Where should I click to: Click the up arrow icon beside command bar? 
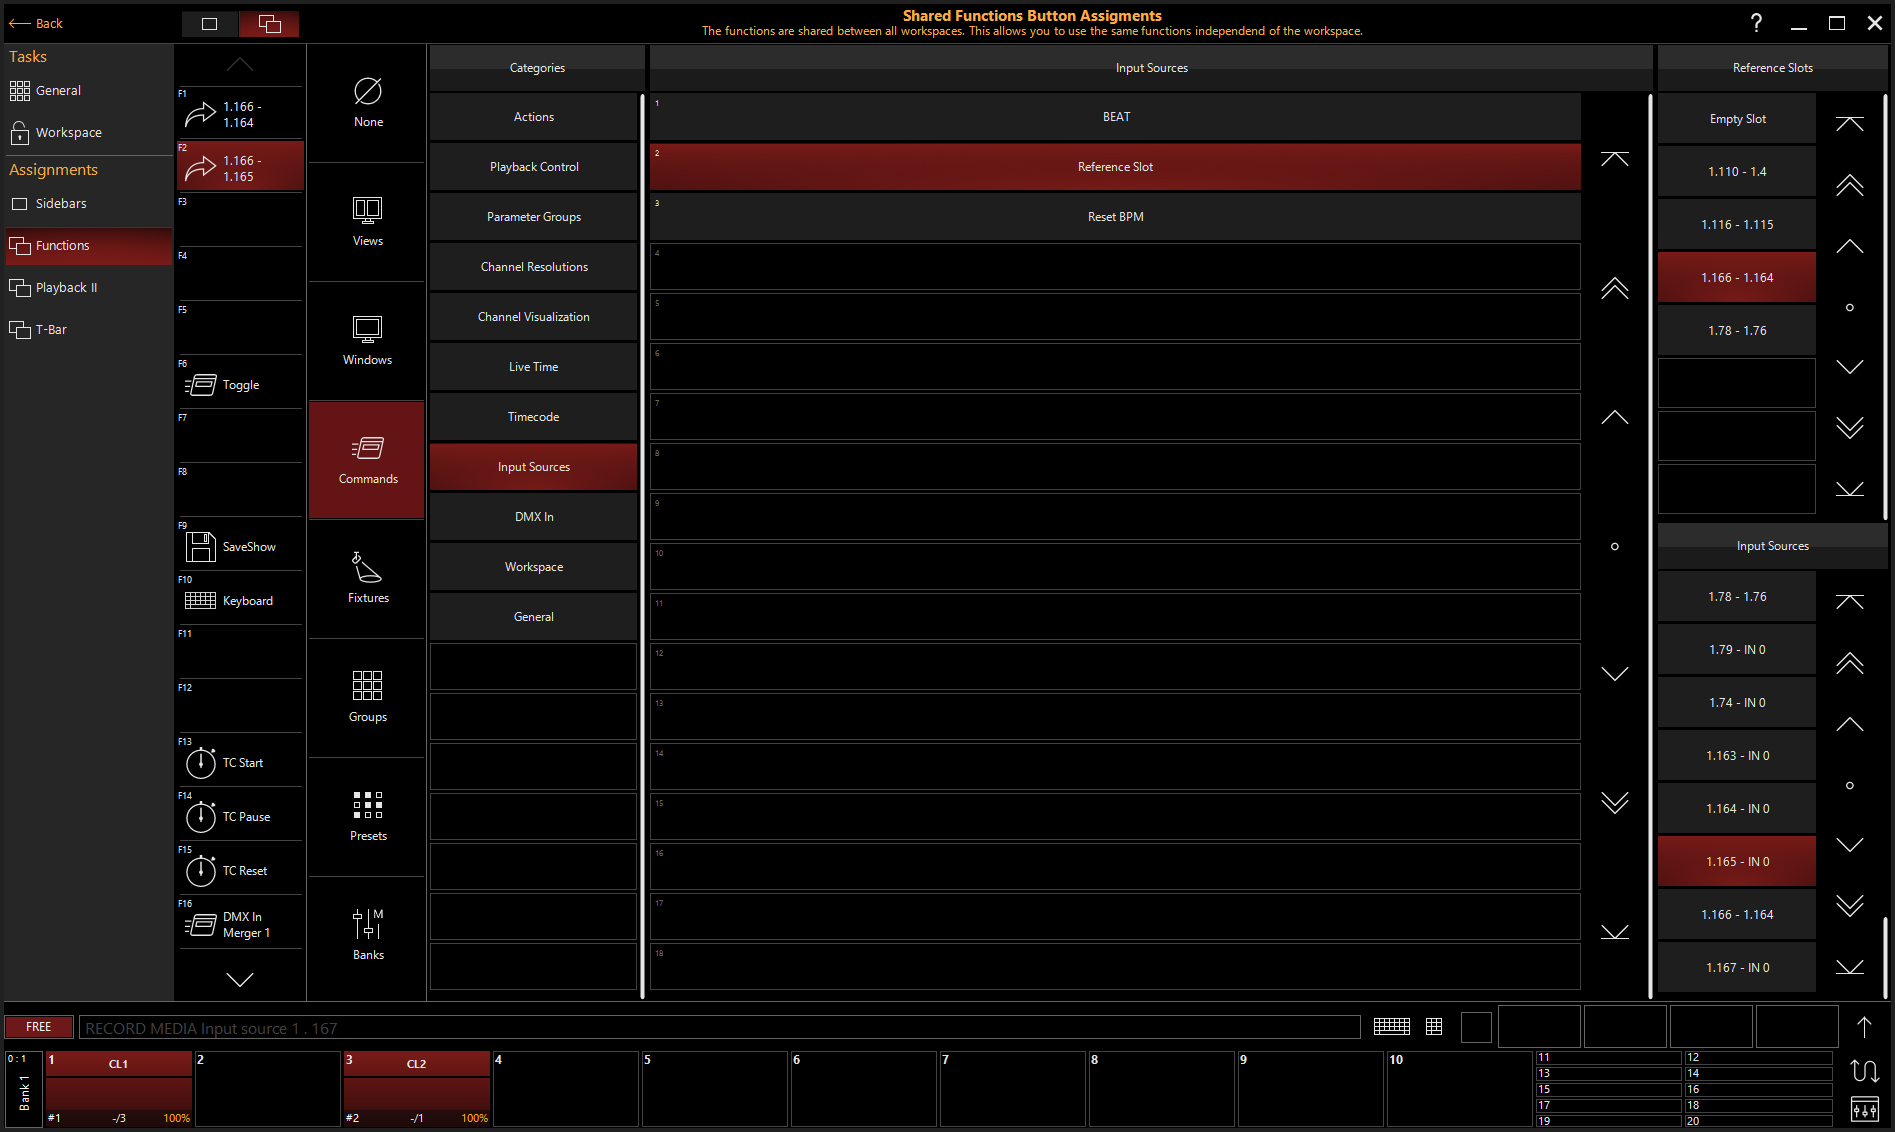[x=1864, y=1027]
